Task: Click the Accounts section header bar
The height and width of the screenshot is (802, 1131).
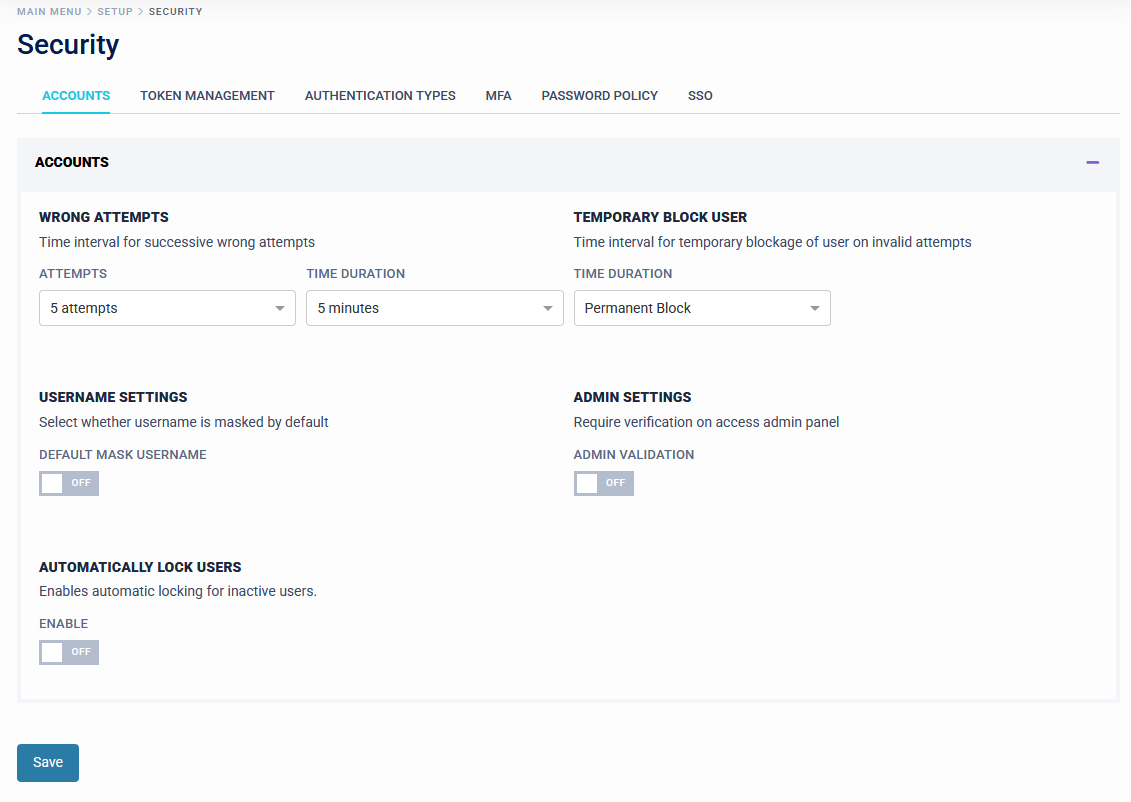Action: tap(500, 162)
